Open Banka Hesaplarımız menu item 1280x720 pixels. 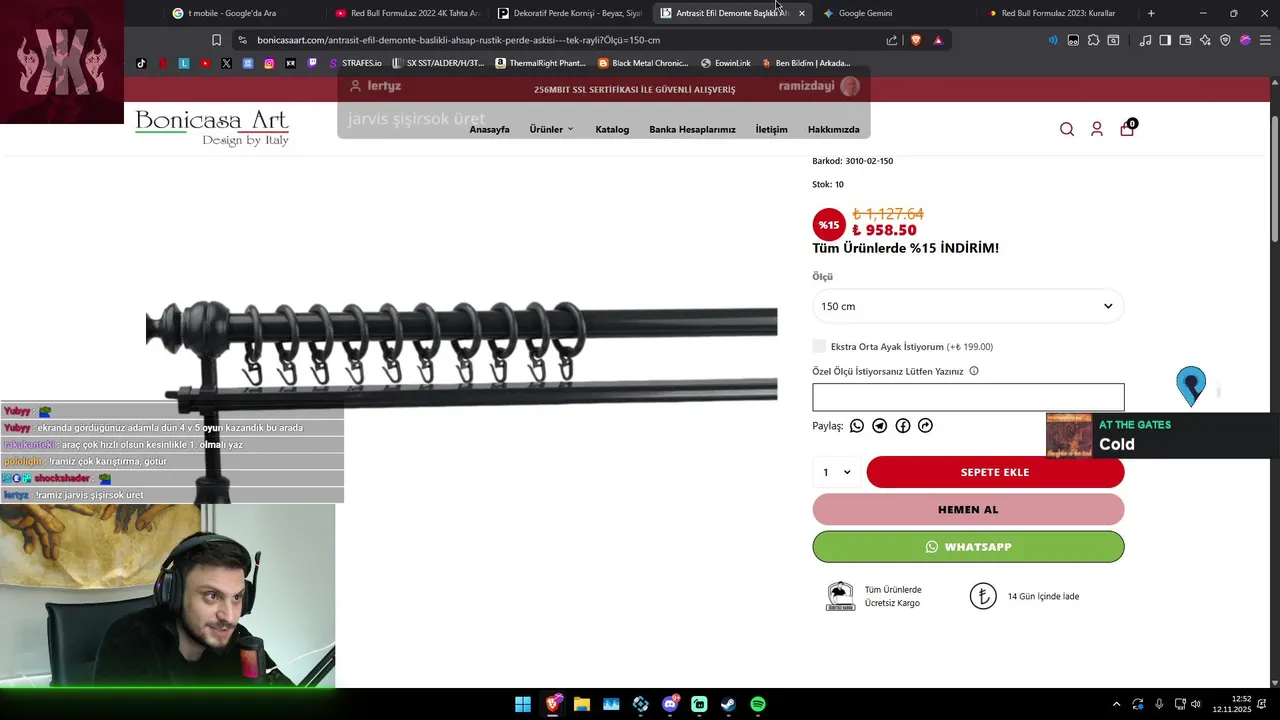[692, 129]
